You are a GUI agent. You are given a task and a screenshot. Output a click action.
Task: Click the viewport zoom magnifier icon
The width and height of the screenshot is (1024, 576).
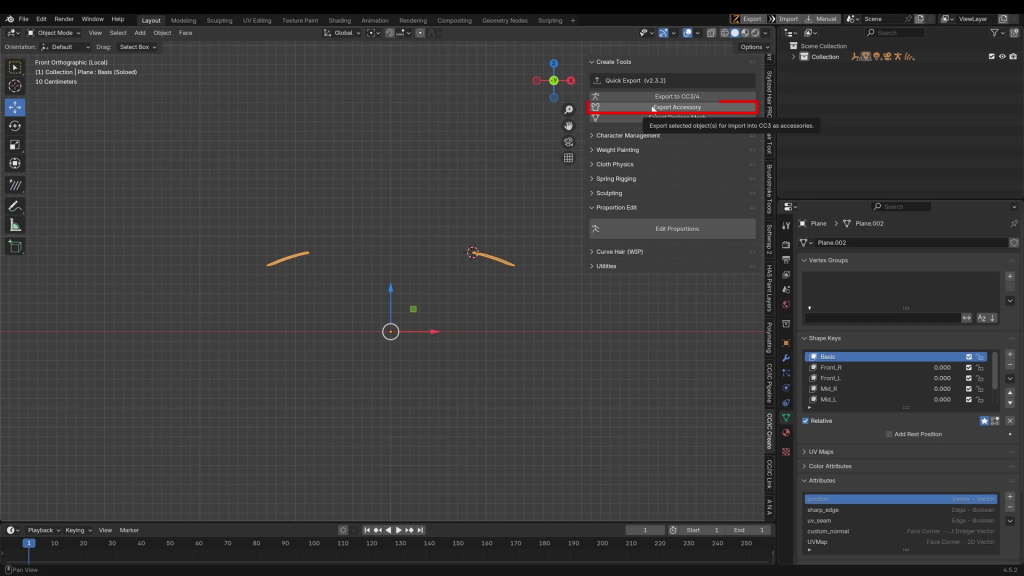tap(568, 110)
